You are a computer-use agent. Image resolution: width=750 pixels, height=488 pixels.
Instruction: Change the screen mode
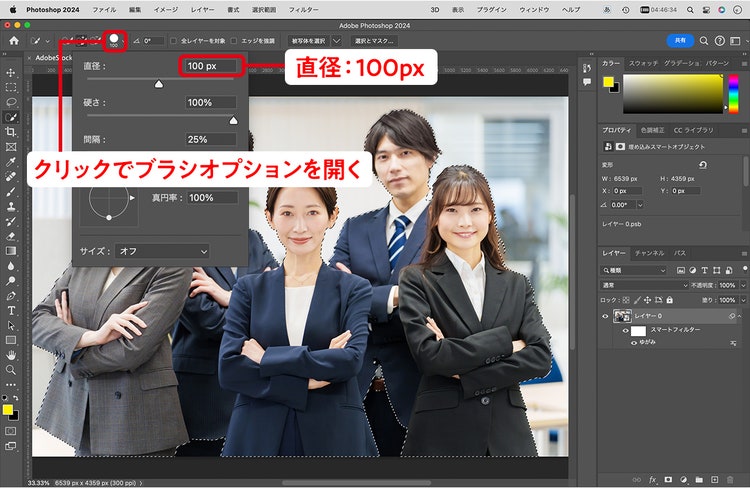coord(11,446)
